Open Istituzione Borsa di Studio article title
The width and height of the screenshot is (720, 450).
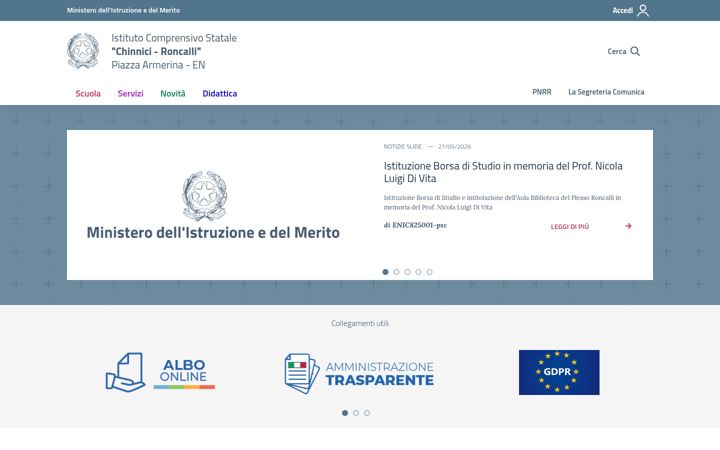pos(503,172)
